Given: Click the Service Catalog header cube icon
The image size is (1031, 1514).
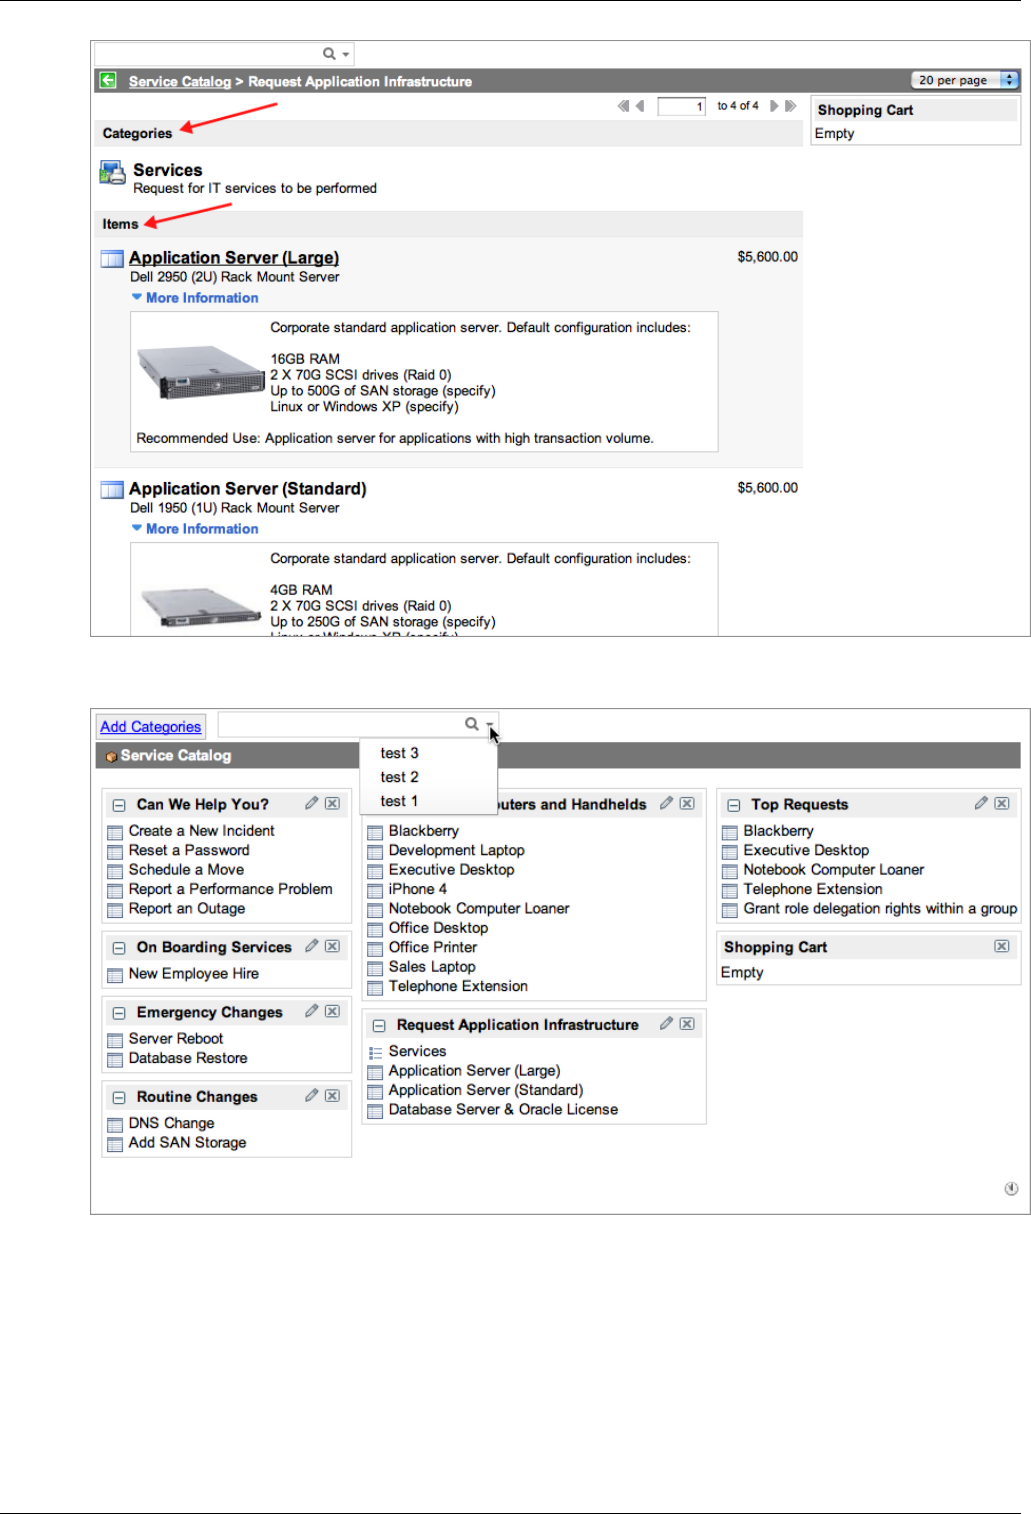Looking at the screenshot, I should pyautogui.click(x=111, y=757).
